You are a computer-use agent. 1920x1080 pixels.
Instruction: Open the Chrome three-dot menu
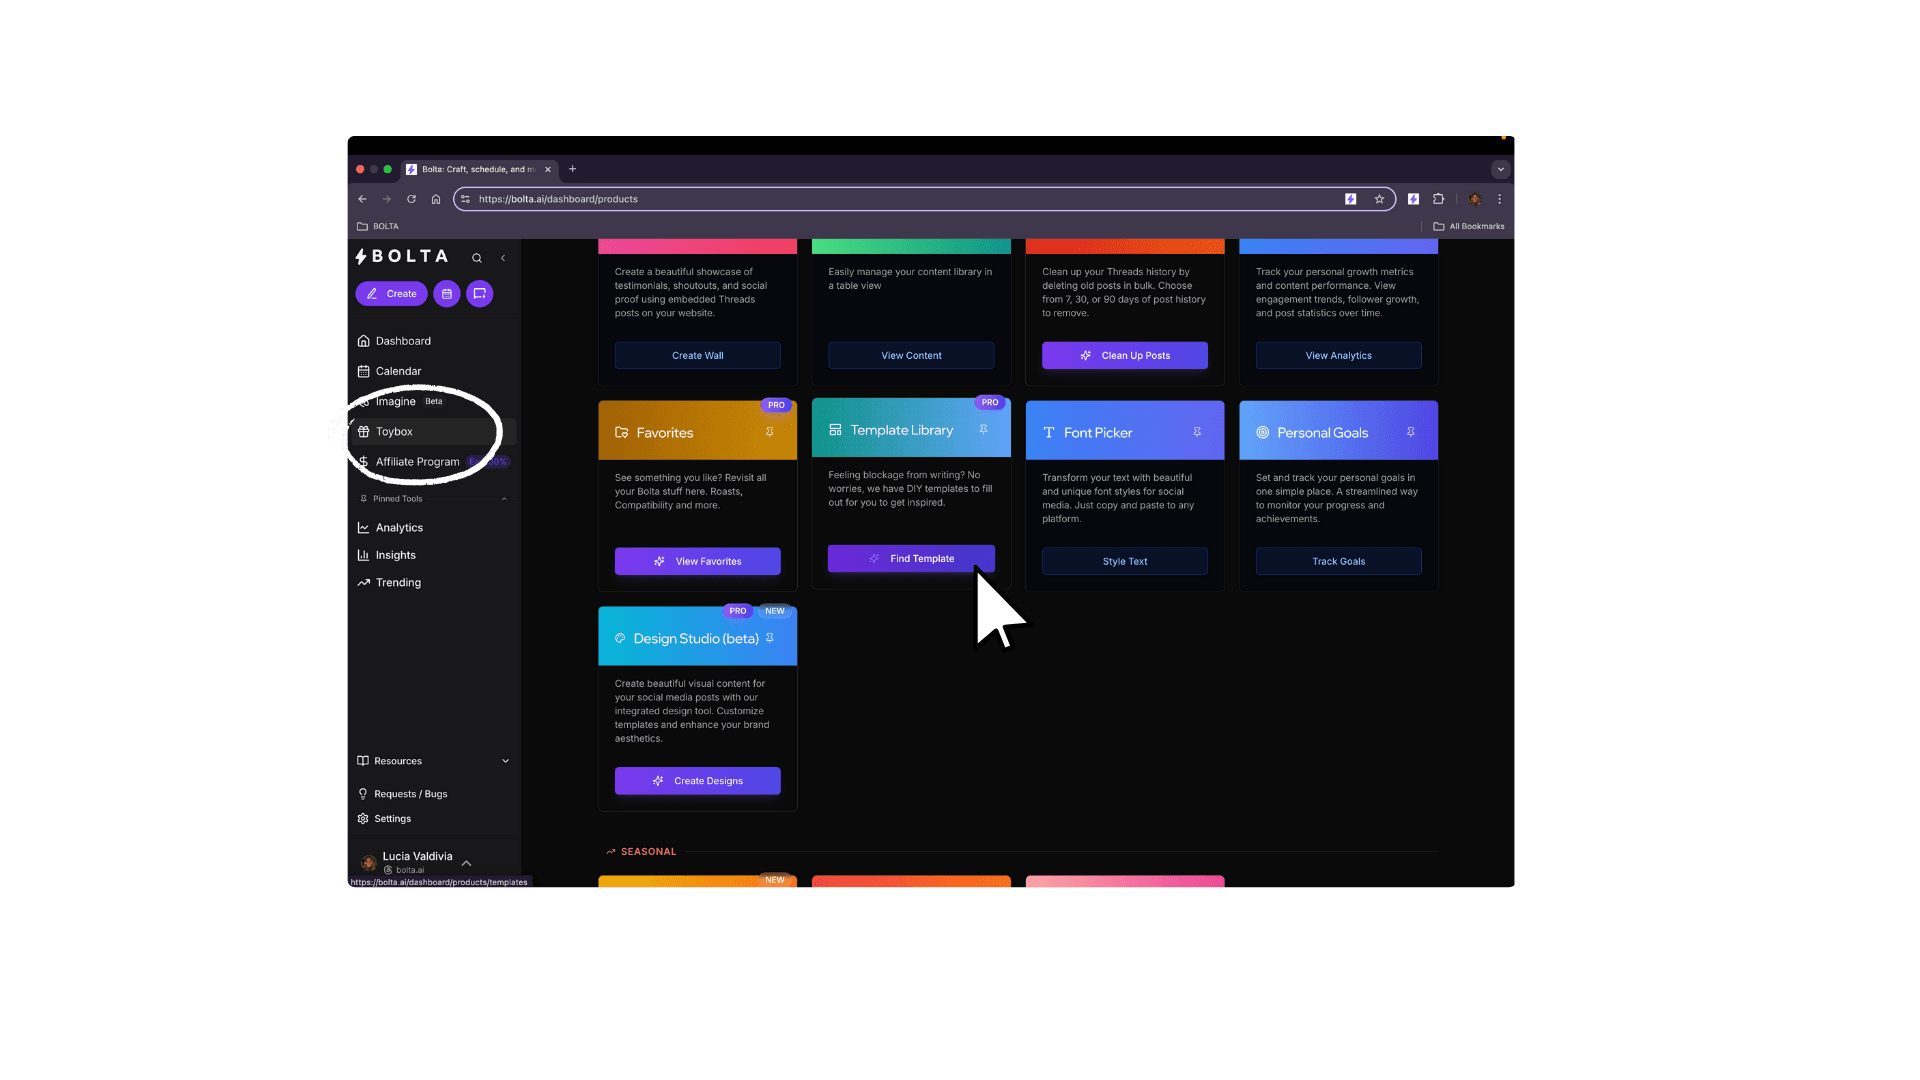click(1499, 199)
